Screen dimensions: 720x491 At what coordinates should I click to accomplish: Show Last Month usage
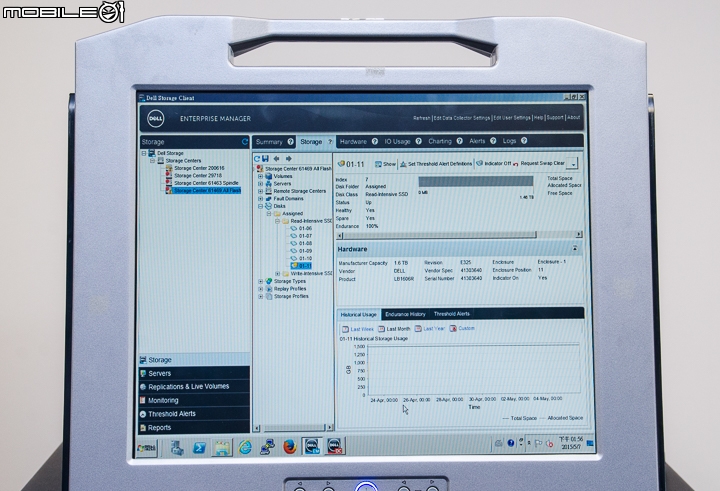point(394,329)
